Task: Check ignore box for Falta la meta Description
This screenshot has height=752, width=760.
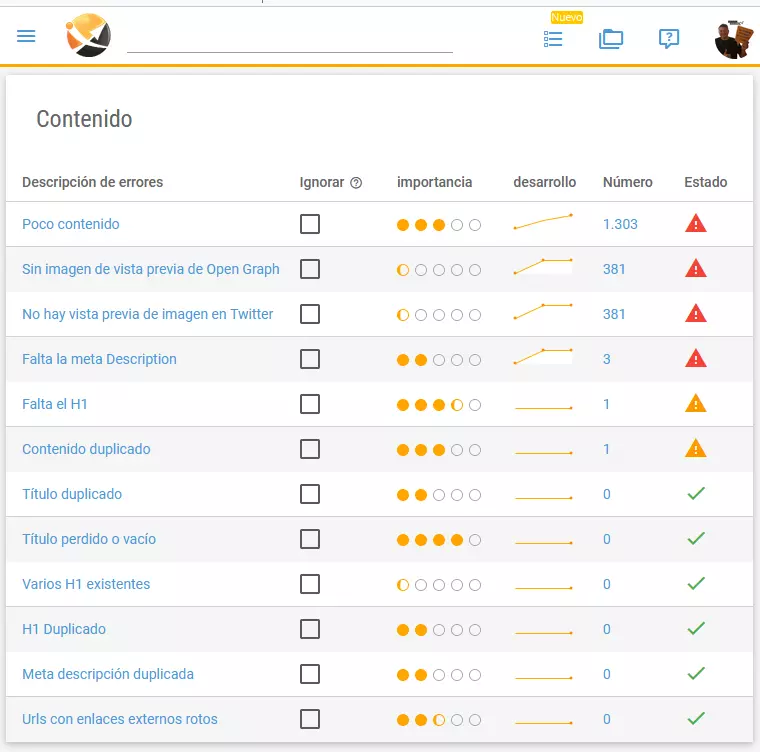Action: coord(310,359)
